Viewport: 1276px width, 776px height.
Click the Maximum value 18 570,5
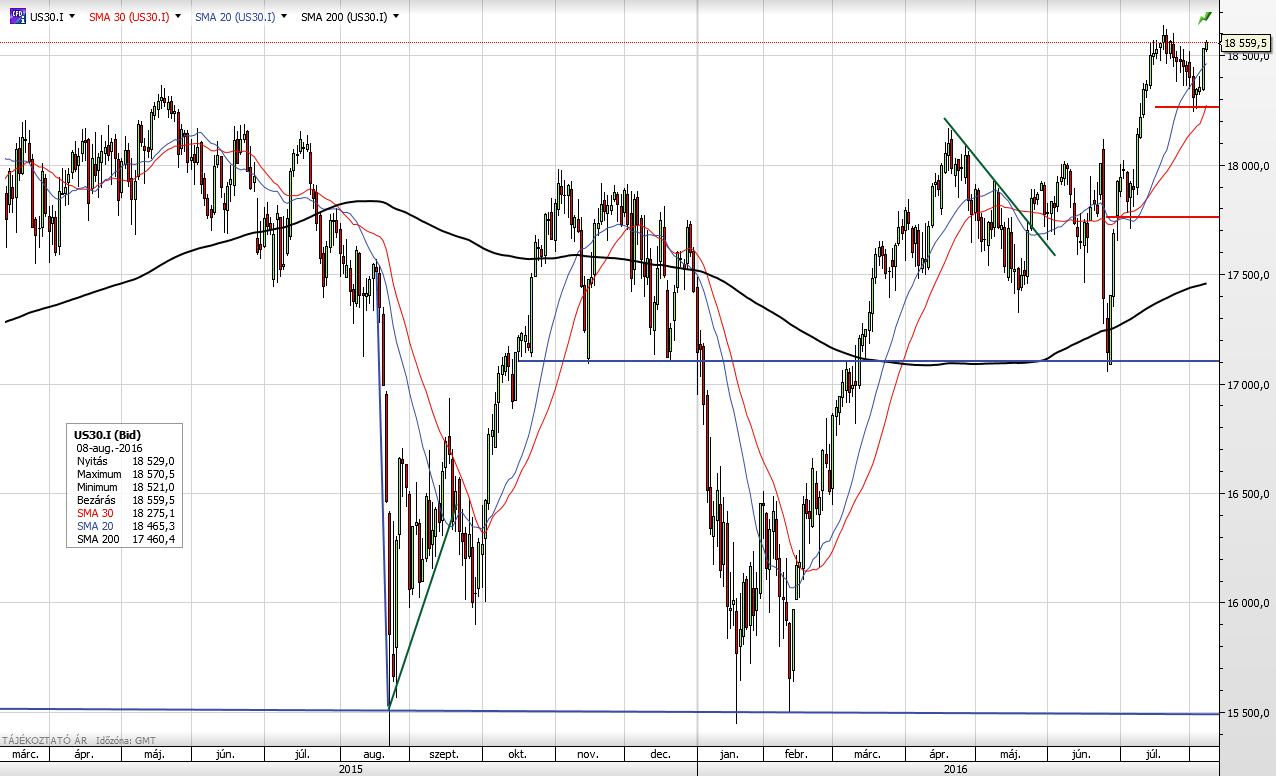153,474
